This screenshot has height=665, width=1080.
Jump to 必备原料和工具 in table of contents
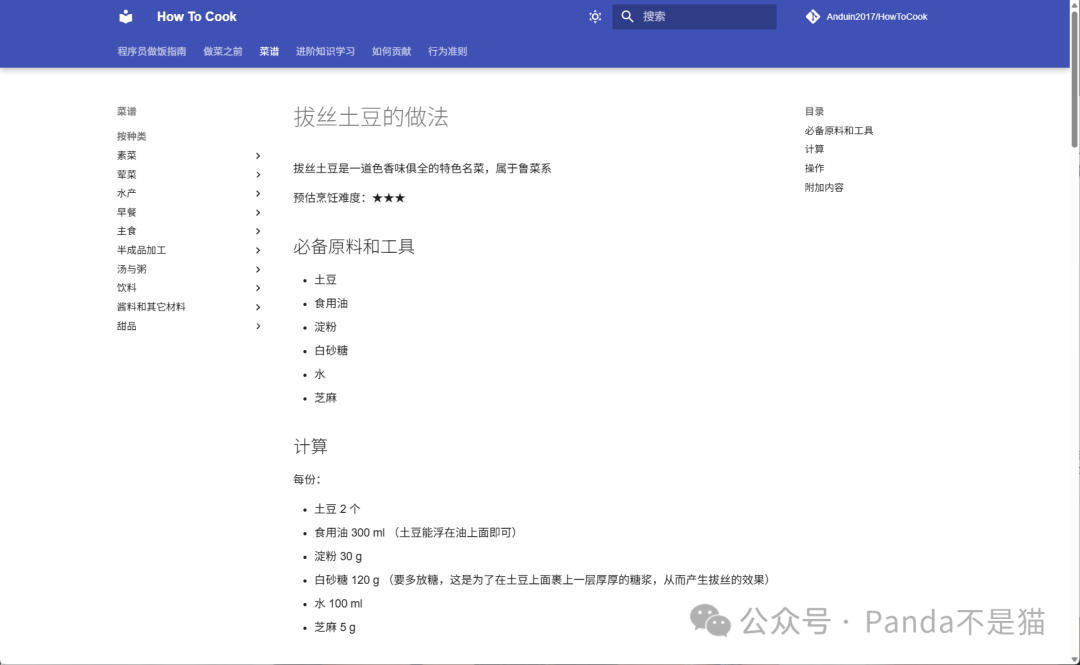839,131
